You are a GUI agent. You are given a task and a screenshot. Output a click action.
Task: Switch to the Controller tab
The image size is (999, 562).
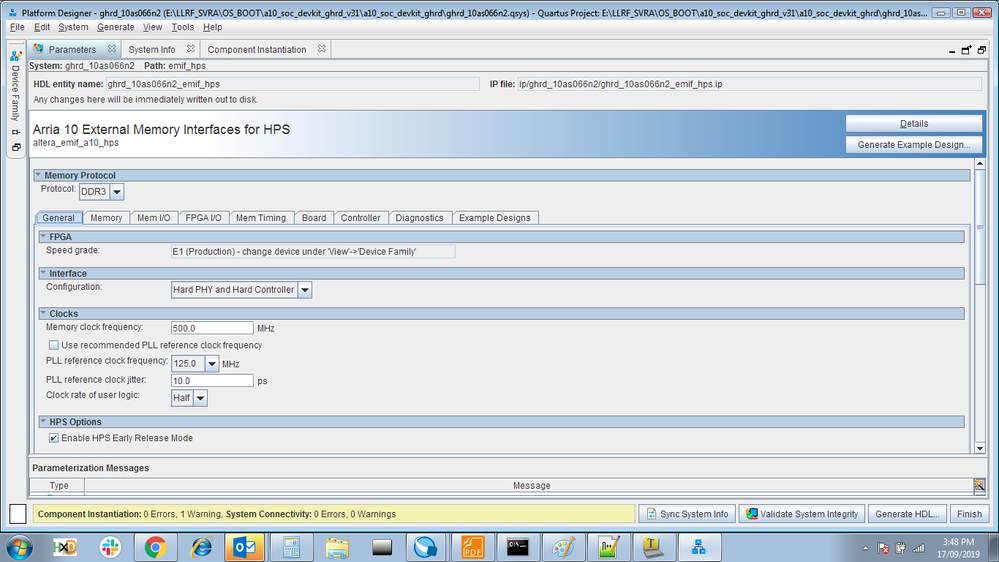pos(361,218)
